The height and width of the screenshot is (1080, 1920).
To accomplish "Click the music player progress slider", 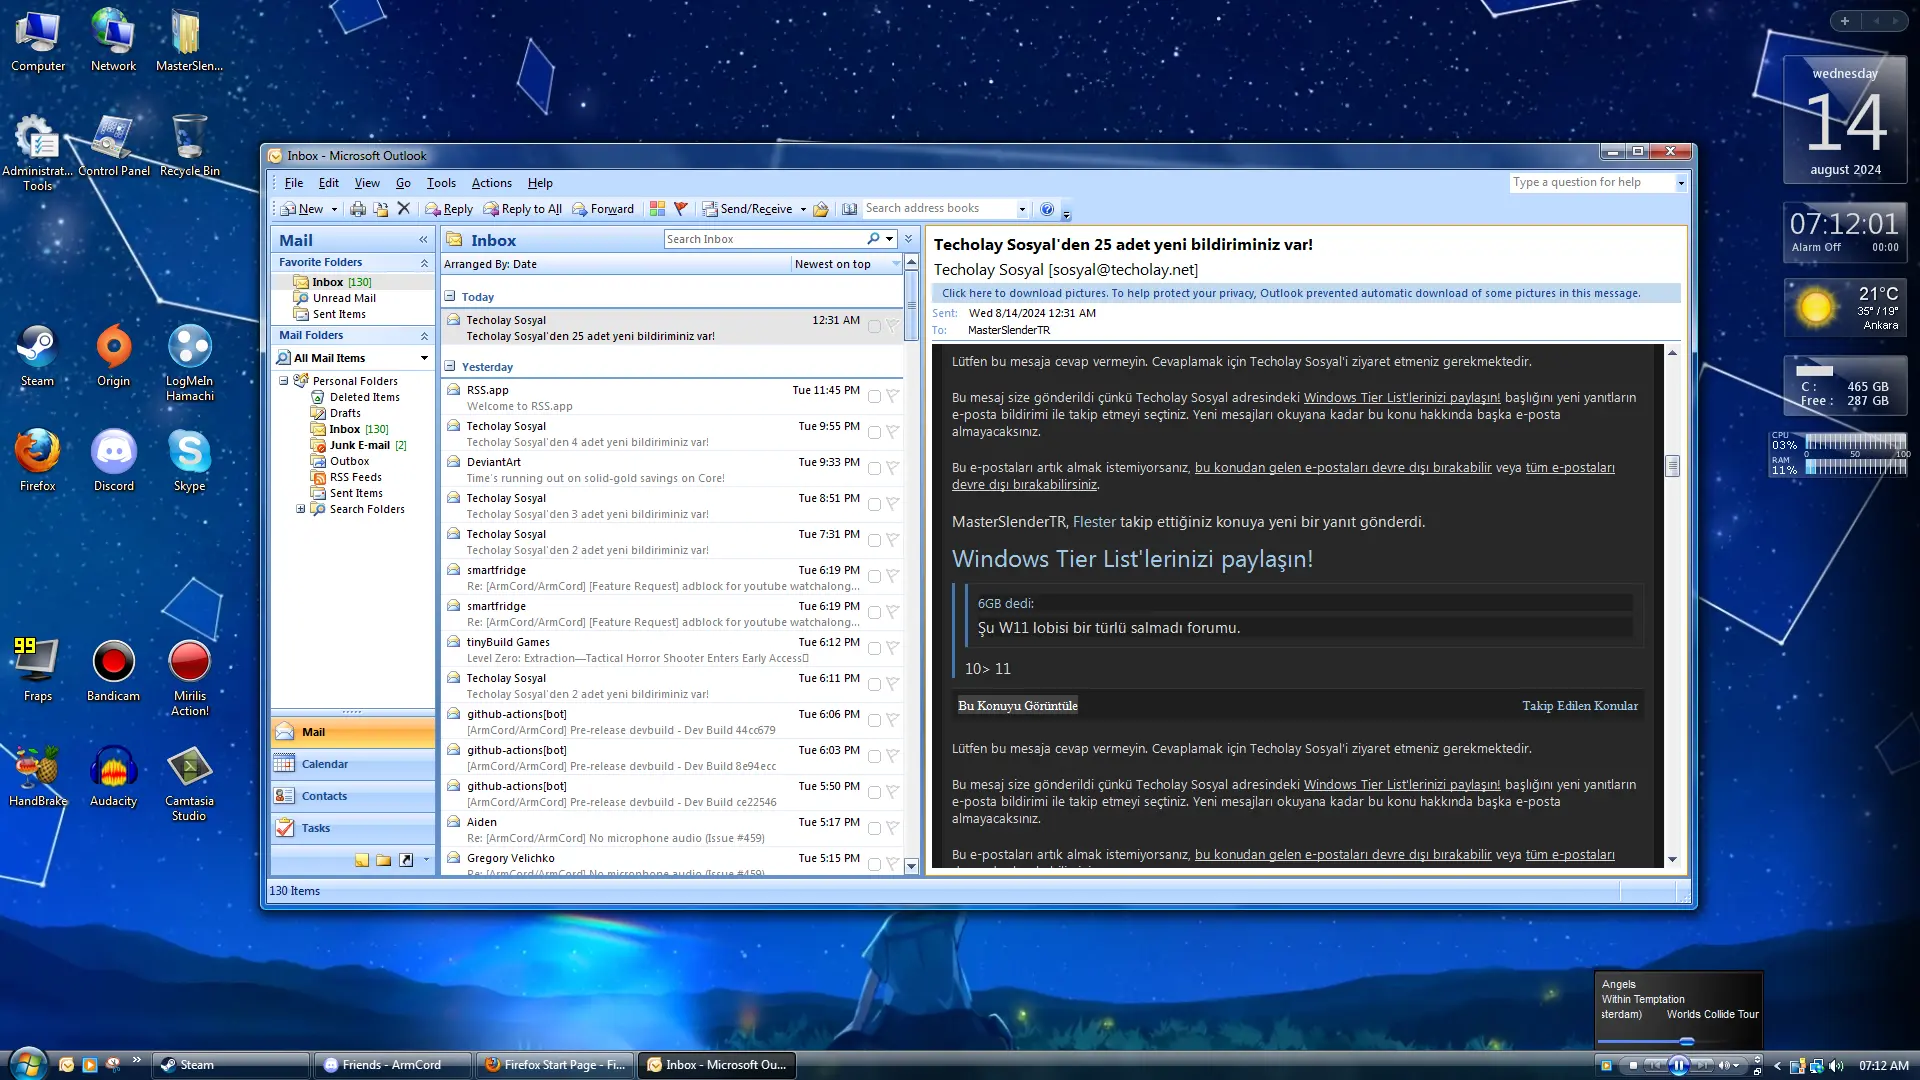I will click(1646, 1042).
